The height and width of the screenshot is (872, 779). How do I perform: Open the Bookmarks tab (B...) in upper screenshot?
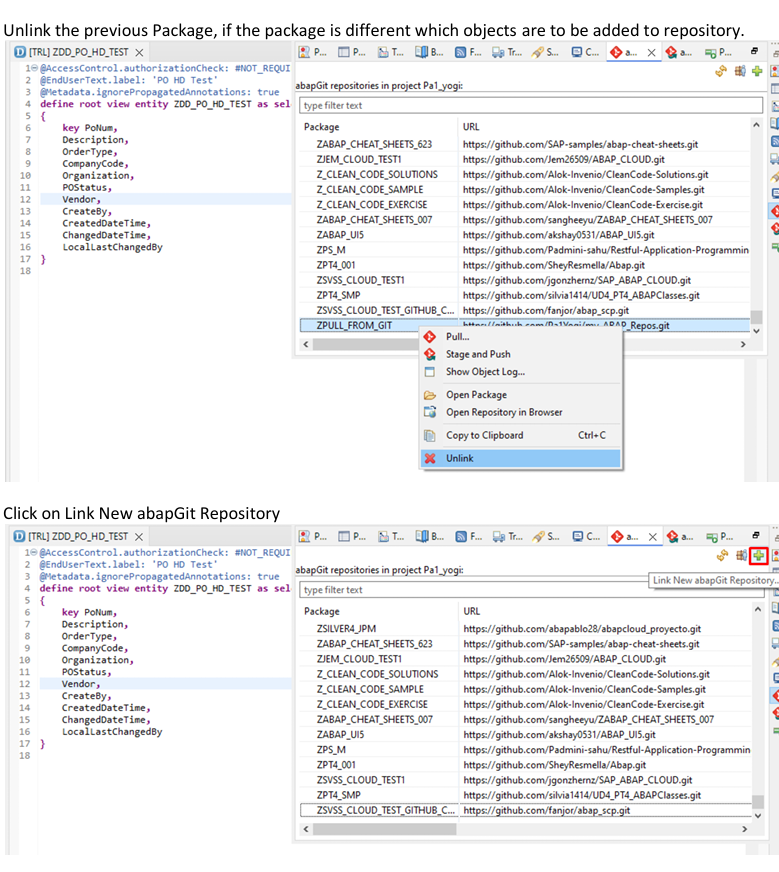(x=429, y=52)
